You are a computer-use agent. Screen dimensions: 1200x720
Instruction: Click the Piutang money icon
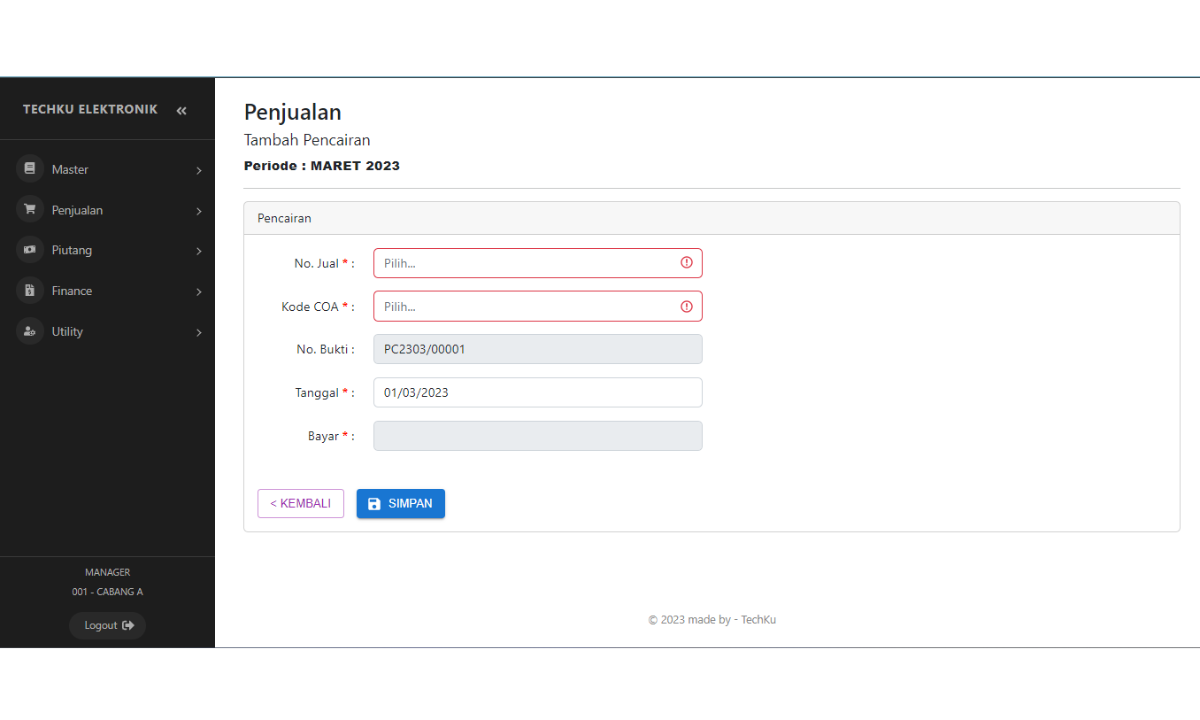point(30,250)
